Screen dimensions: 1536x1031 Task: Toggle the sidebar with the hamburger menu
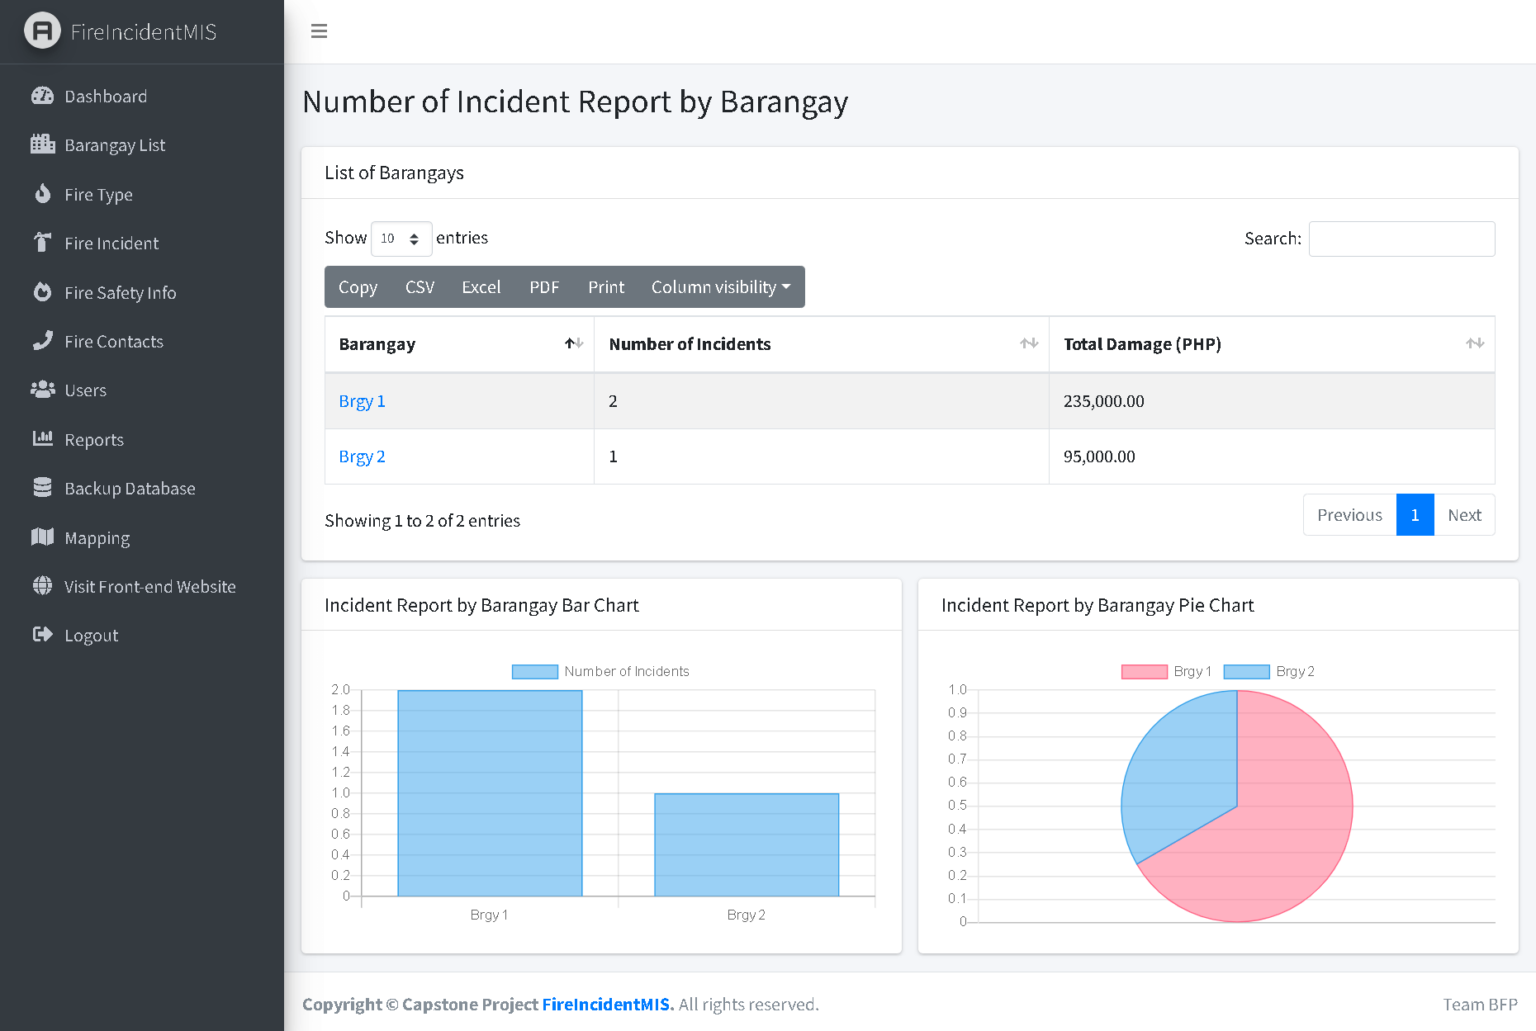pos(319,31)
